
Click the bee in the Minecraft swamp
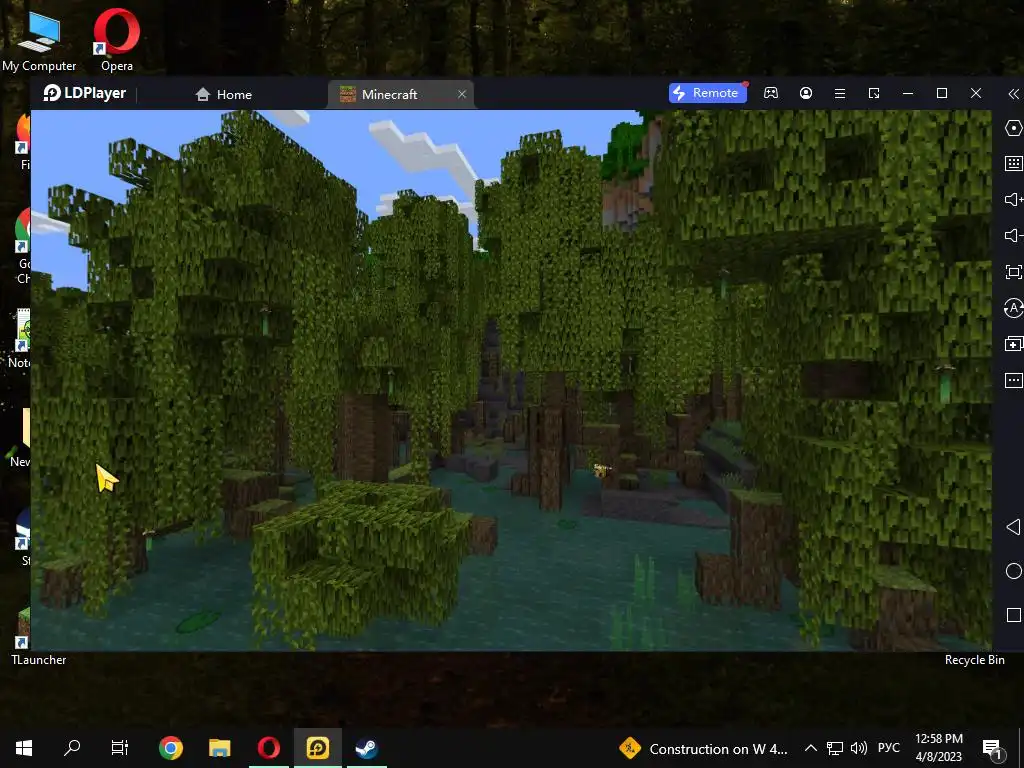tap(601, 470)
